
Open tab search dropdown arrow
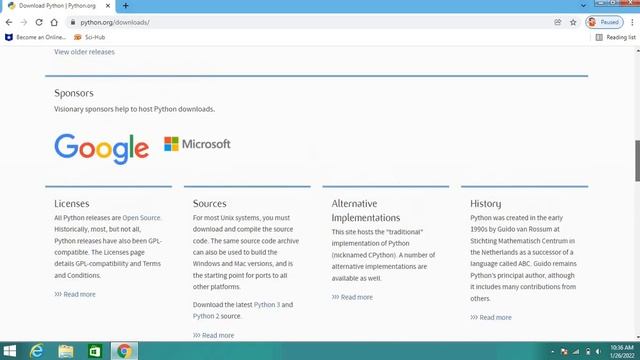click(583, 6)
